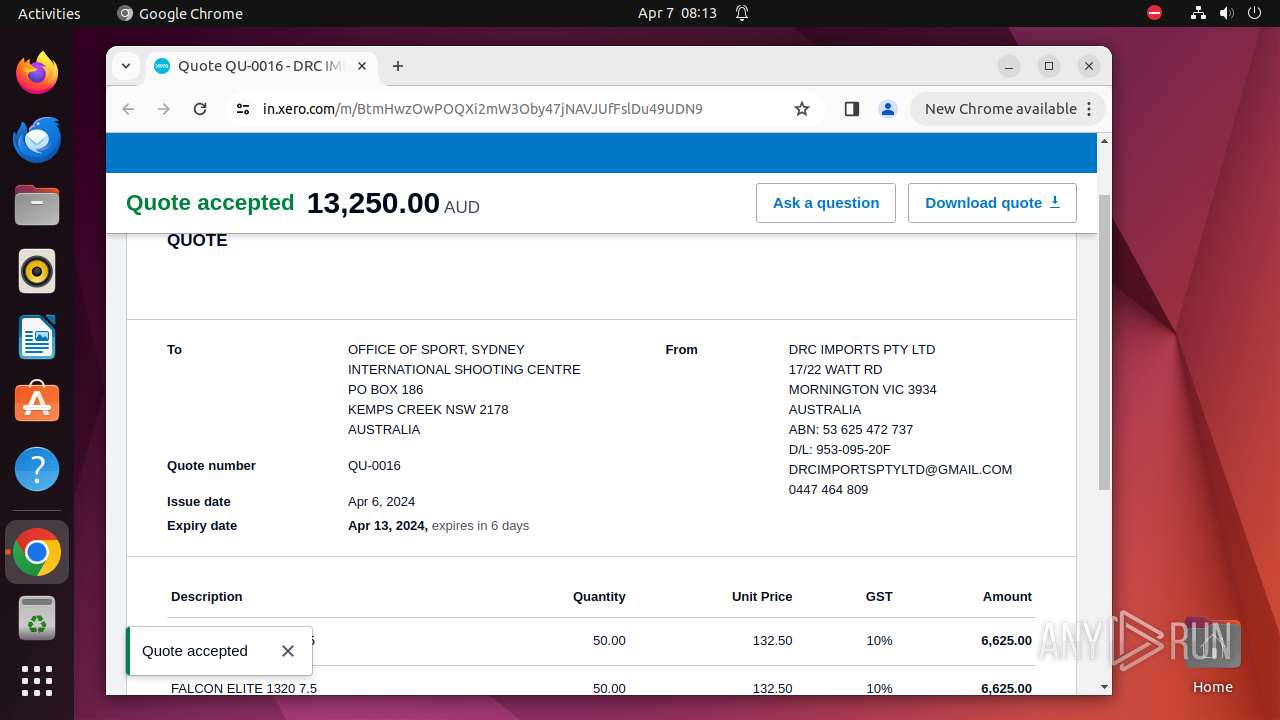Click the KEMPS CREEK NSW 2178 address line

coord(428,410)
